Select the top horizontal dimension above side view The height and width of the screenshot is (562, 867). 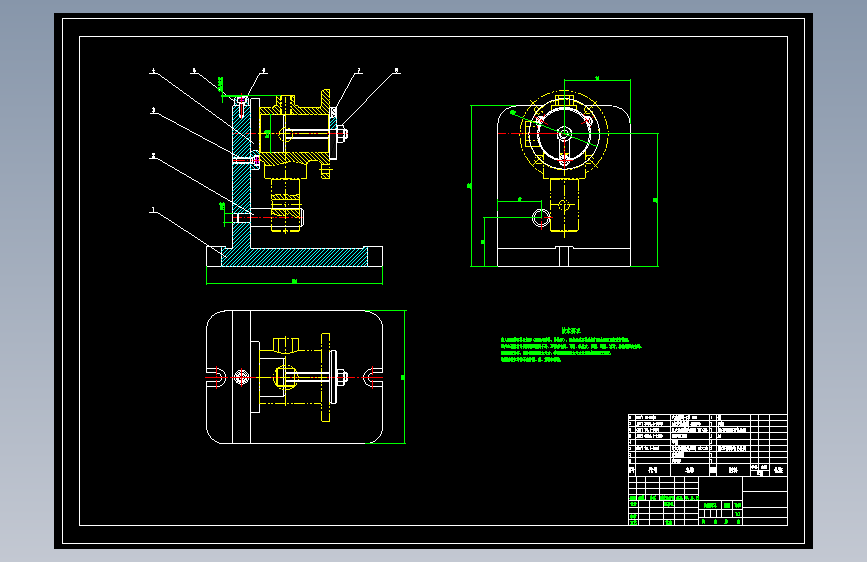pos(597,80)
